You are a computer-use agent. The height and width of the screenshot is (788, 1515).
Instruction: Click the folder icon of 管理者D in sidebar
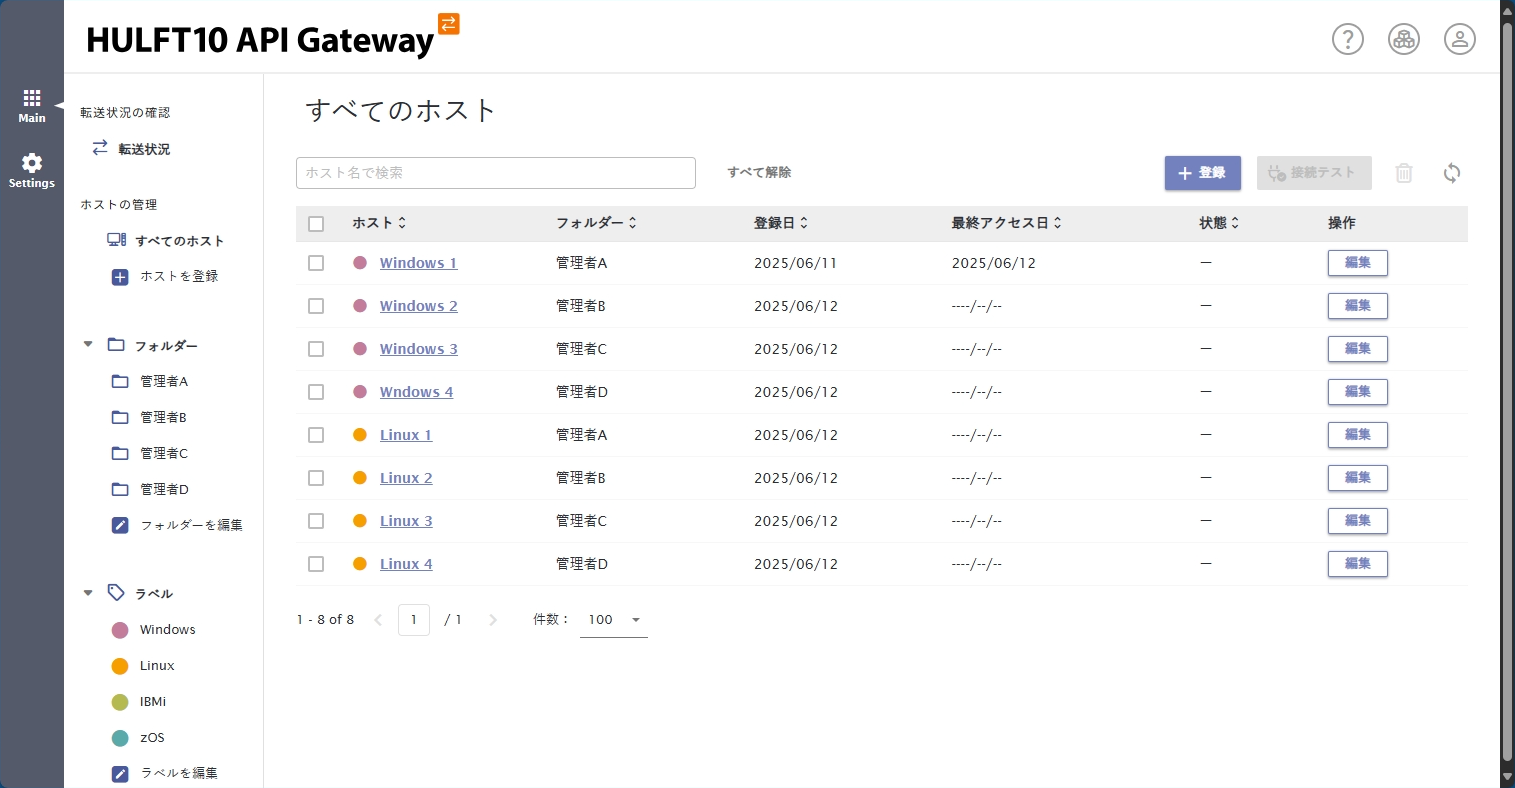pyautogui.click(x=120, y=489)
